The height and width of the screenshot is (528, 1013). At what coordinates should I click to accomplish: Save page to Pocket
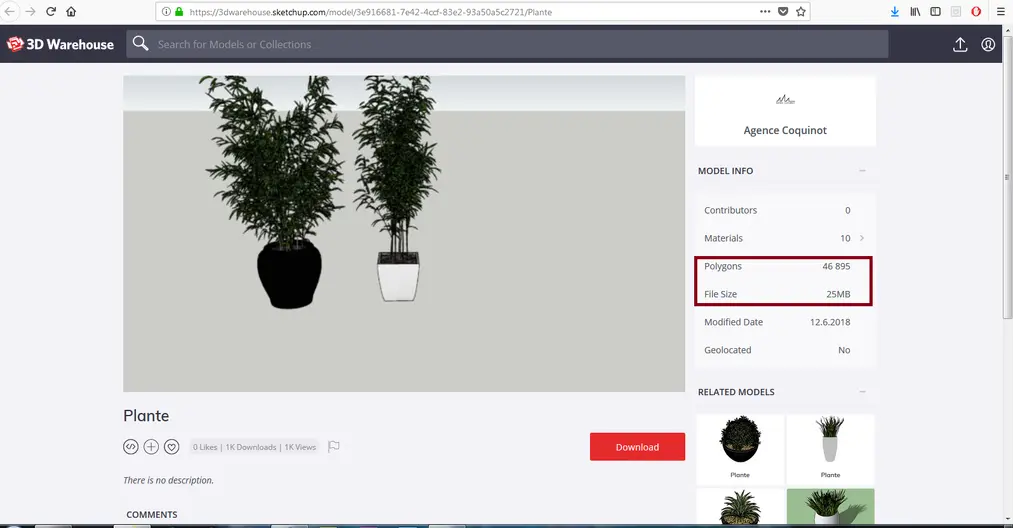tap(783, 12)
